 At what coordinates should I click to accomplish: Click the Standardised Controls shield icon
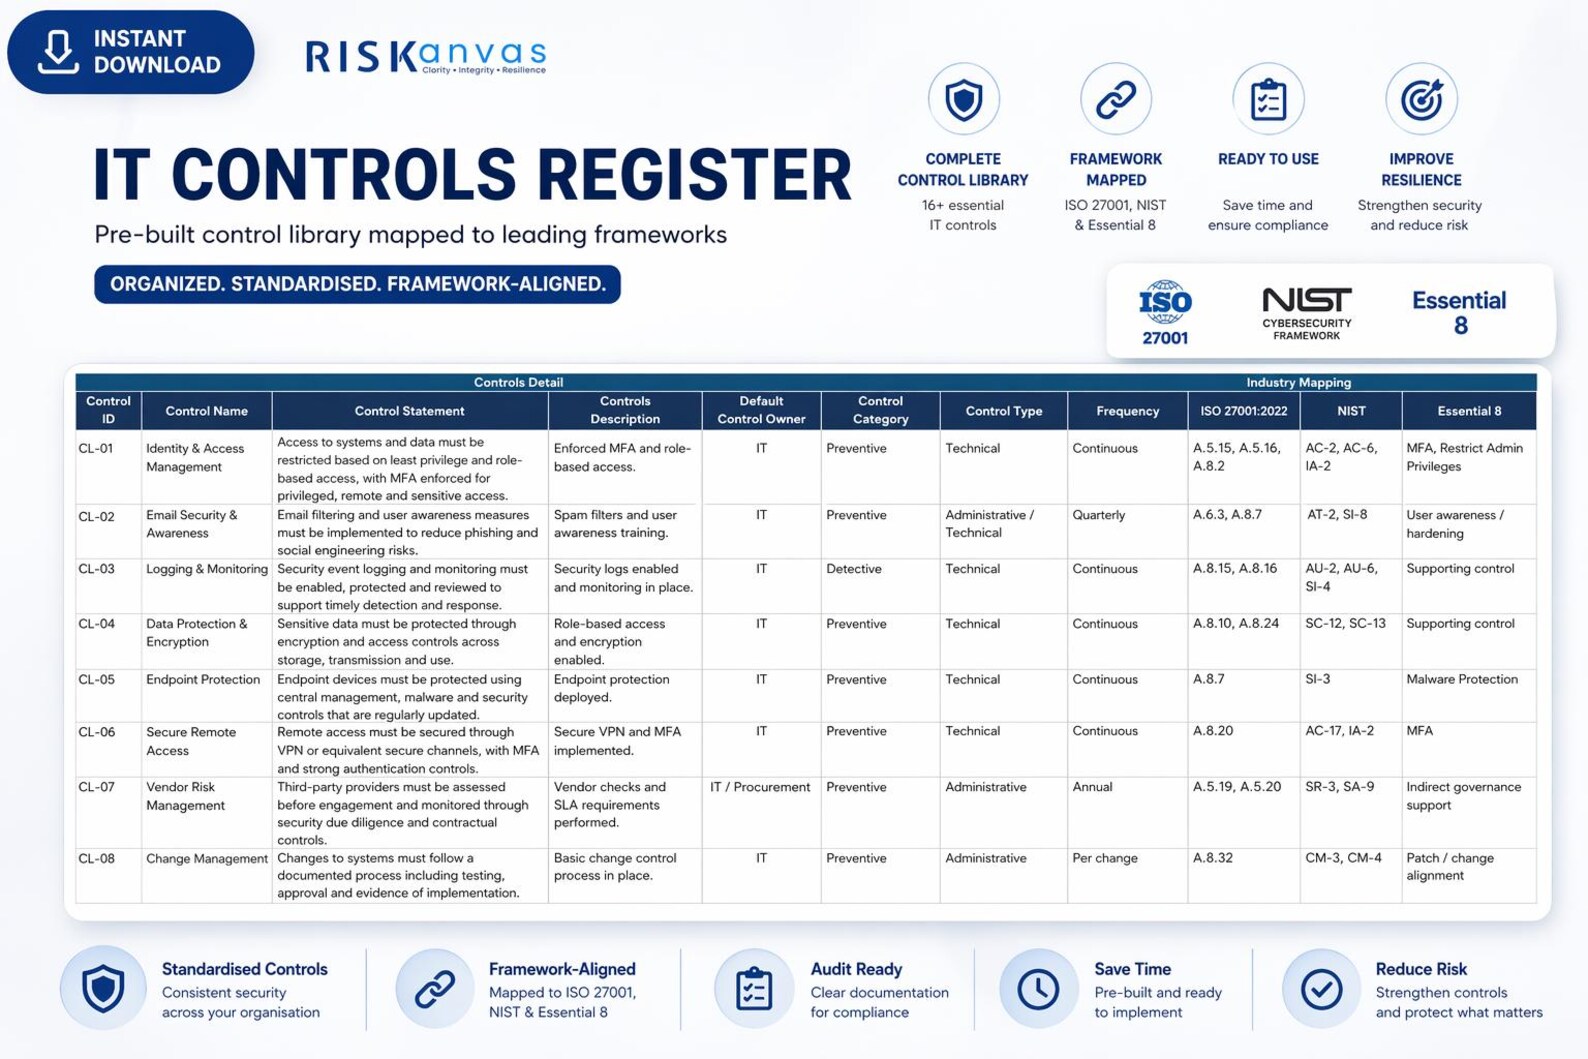coord(103,988)
